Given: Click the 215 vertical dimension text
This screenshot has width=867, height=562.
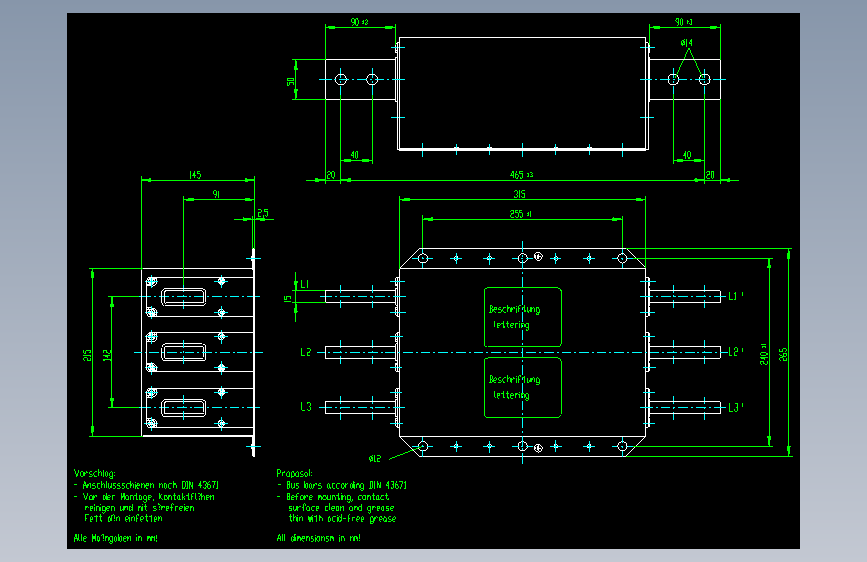Looking at the screenshot, I should [87, 355].
